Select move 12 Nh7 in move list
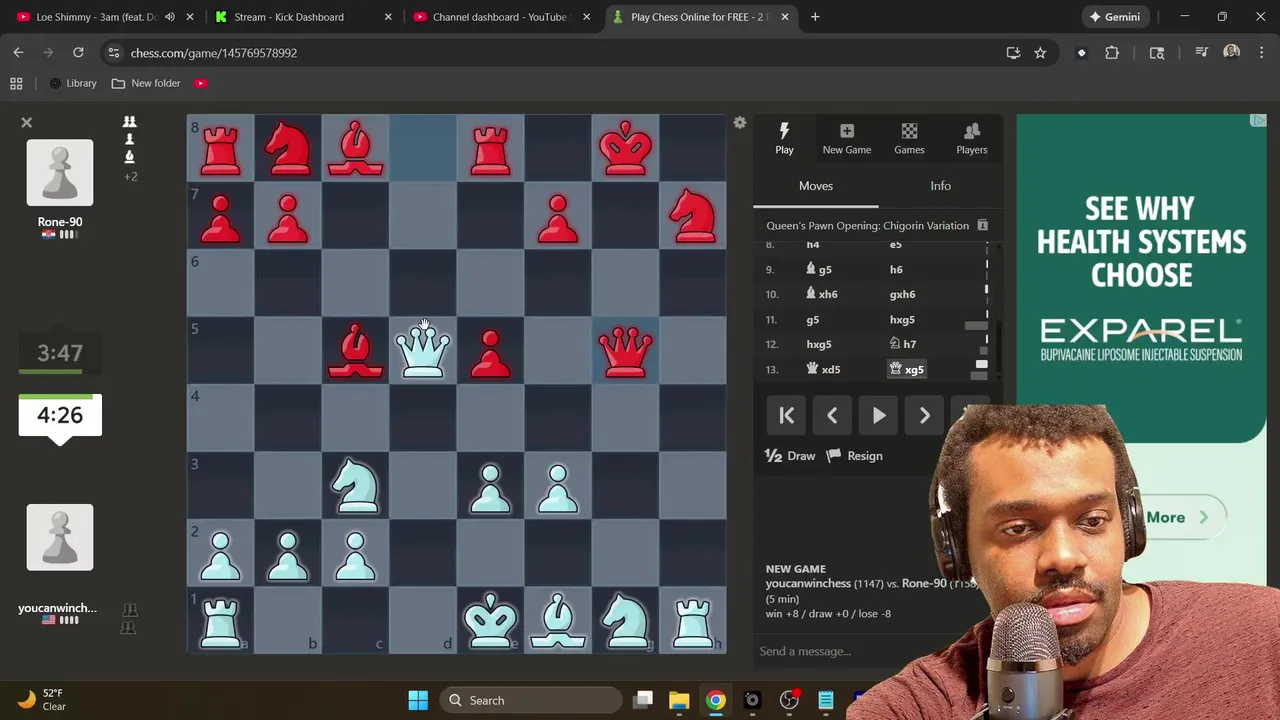Viewport: 1280px width, 720px height. [x=902, y=344]
